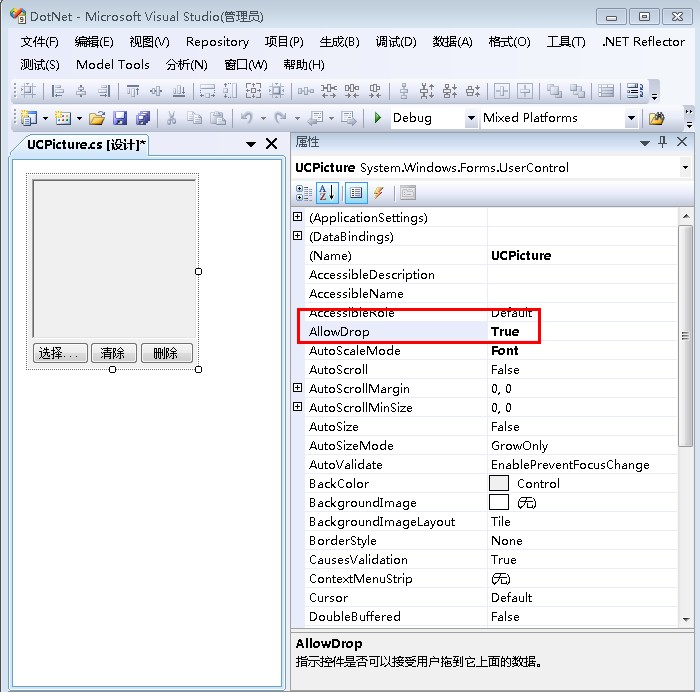Click the Align Rights icon
The height and width of the screenshot is (692, 700).
point(104,91)
